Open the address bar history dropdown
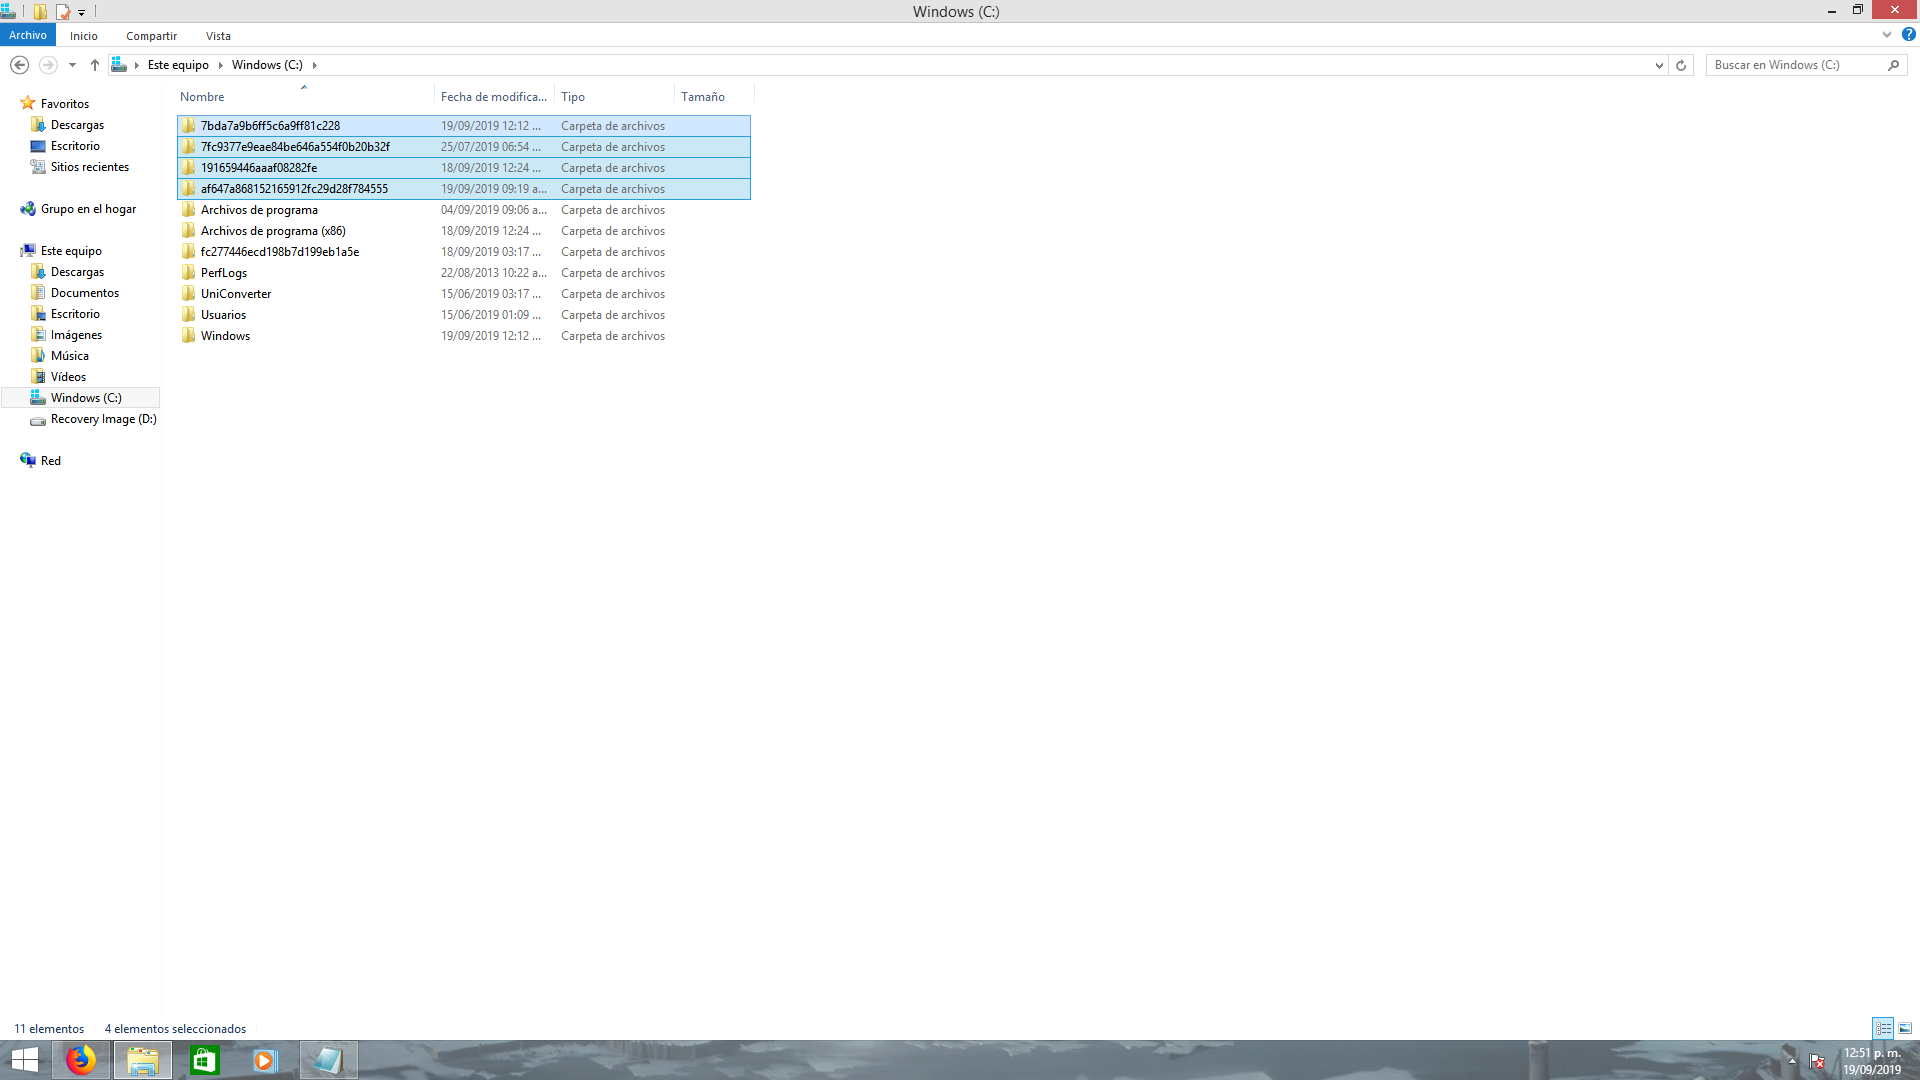Image resolution: width=1920 pixels, height=1080 pixels. click(1659, 65)
